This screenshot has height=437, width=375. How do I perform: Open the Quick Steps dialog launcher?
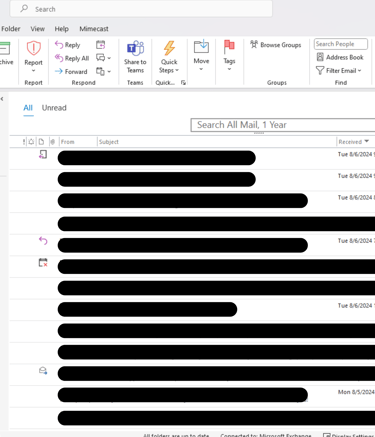[x=183, y=83]
